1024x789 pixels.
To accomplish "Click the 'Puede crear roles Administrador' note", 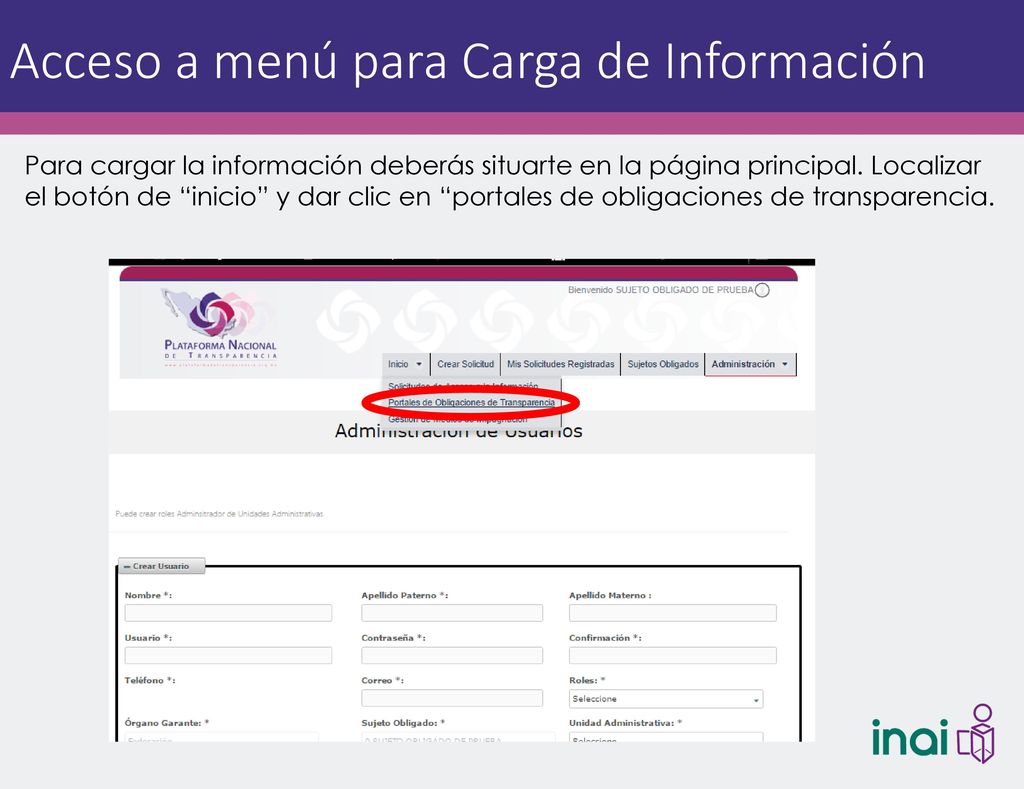I will tap(219, 514).
